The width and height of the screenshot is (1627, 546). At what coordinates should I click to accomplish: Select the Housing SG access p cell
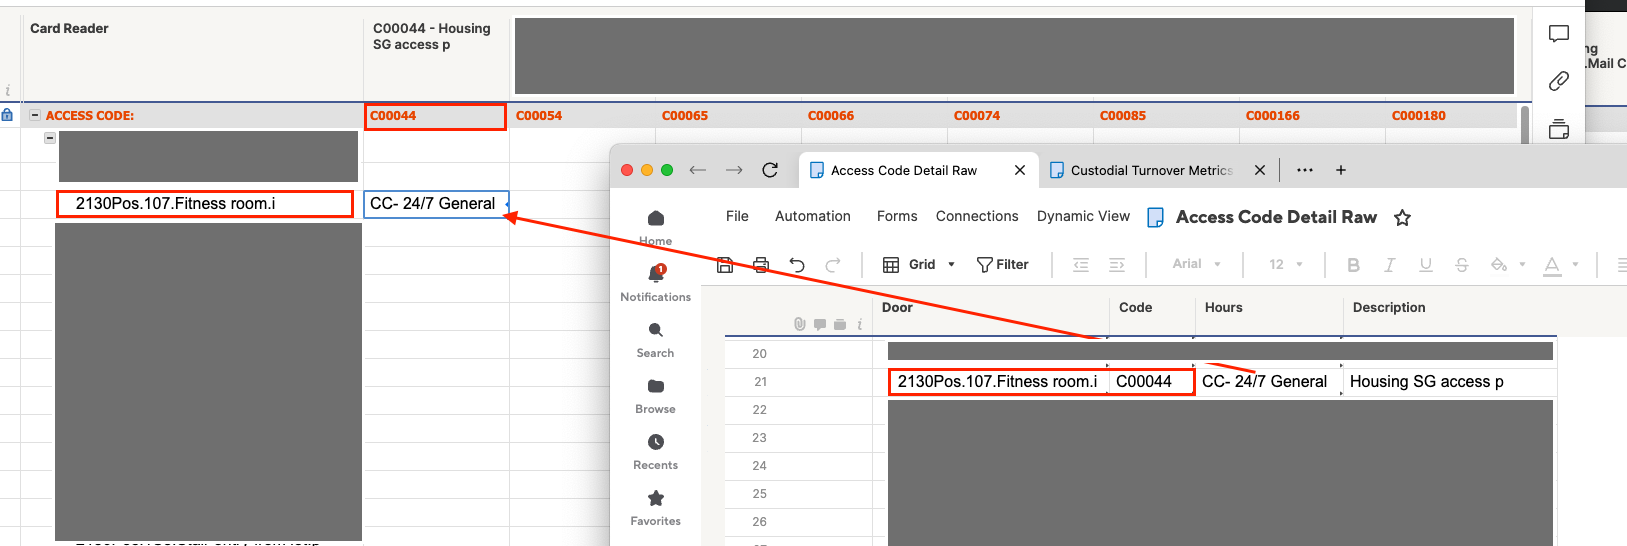[x=1449, y=382]
